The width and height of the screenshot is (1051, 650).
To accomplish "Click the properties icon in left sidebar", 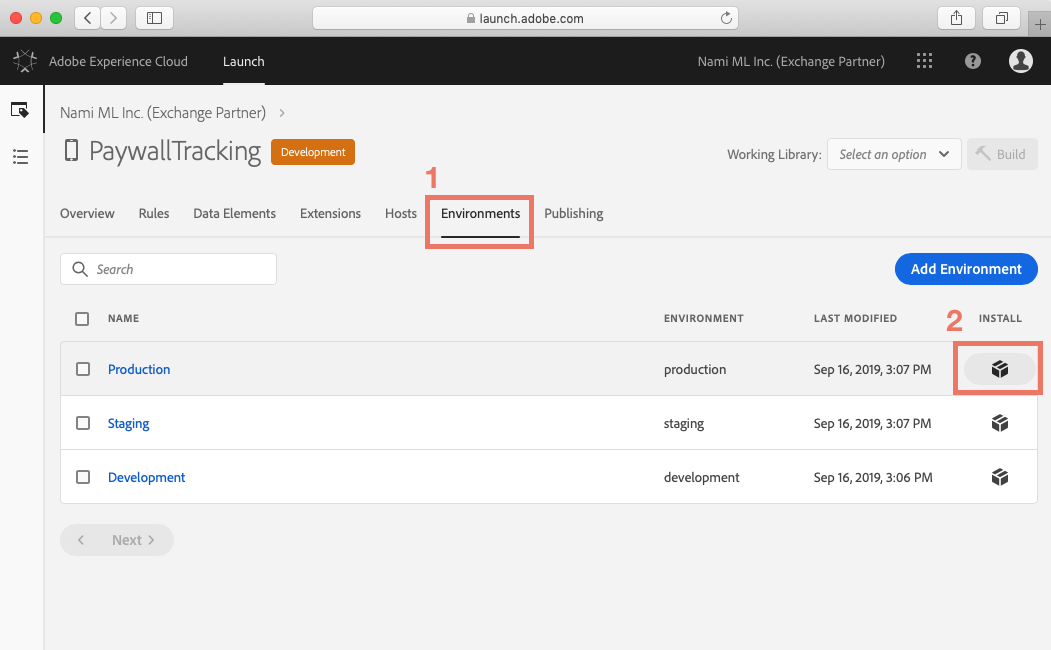I will coord(20,109).
